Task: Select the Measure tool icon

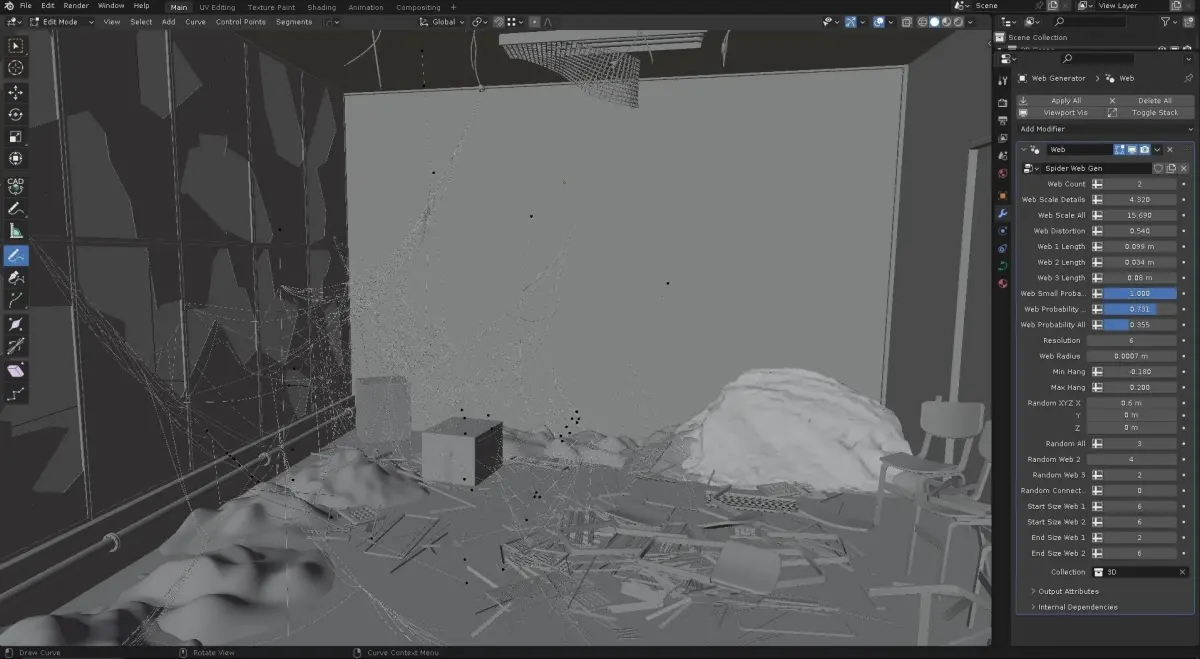Action: pos(16,231)
